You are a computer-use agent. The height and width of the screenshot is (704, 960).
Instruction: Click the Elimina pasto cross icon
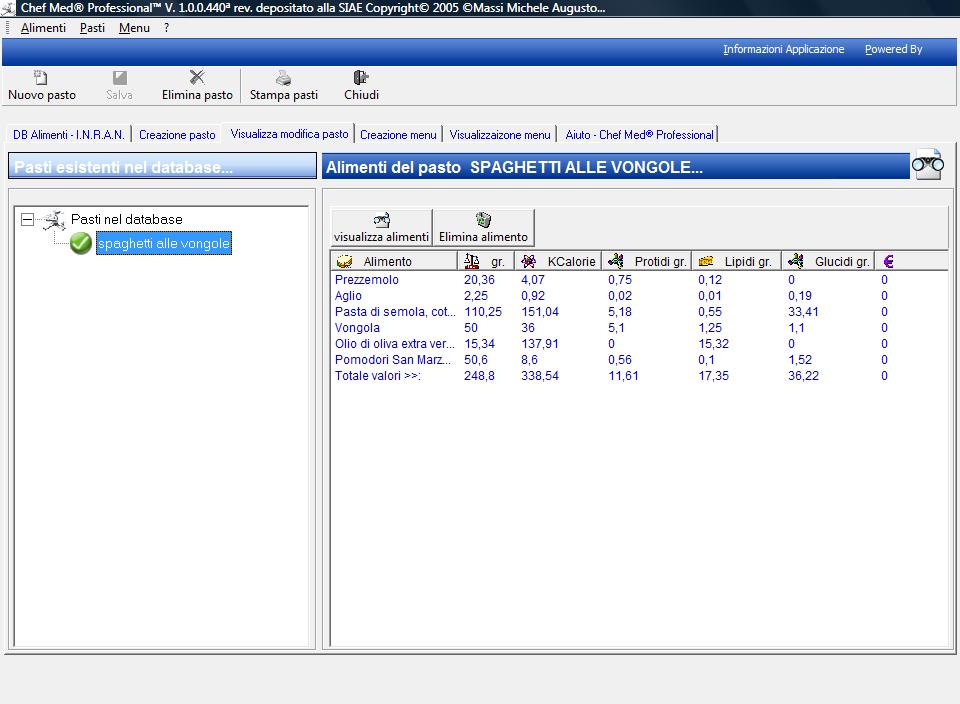(x=197, y=77)
